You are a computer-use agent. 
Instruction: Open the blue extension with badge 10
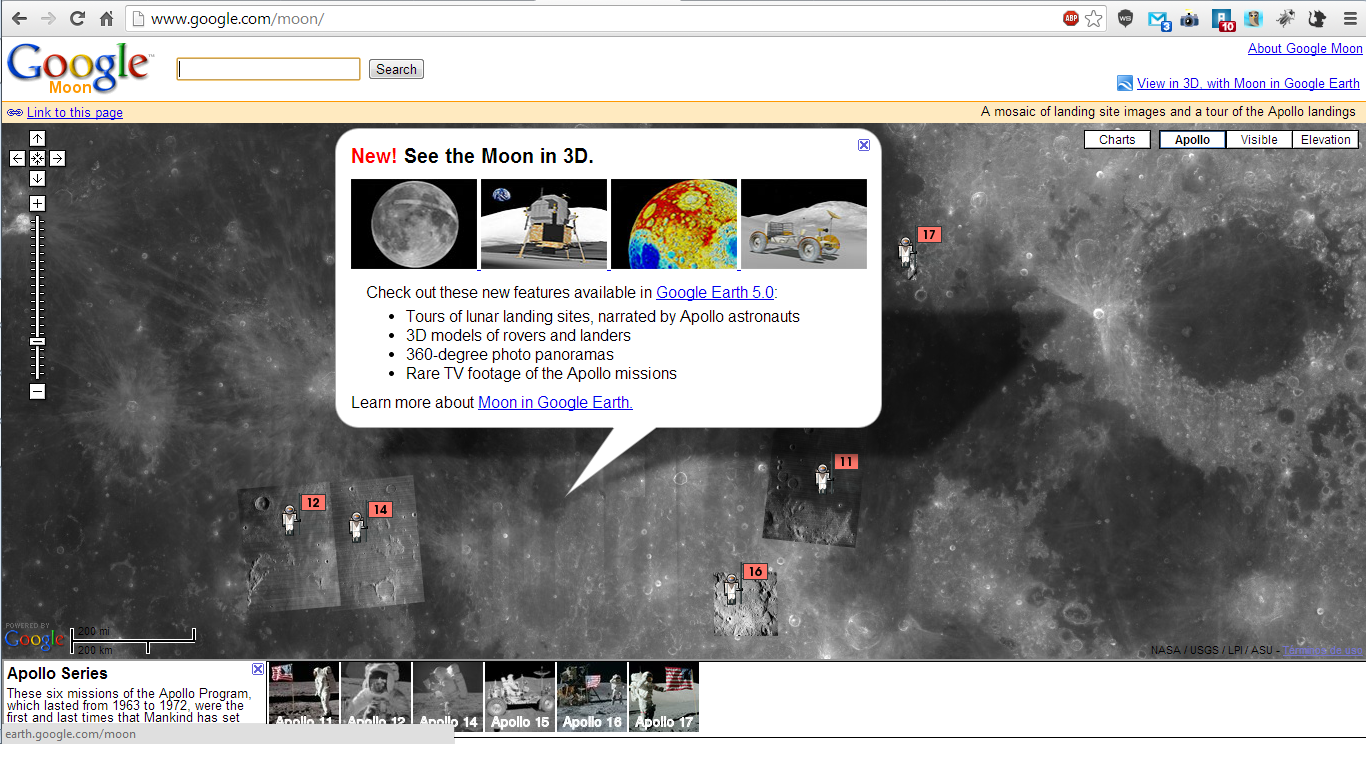pos(1223,19)
